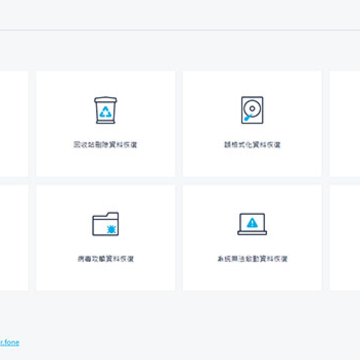
Task: Select the 誤格式化資料恢復 label
Action: [252, 145]
